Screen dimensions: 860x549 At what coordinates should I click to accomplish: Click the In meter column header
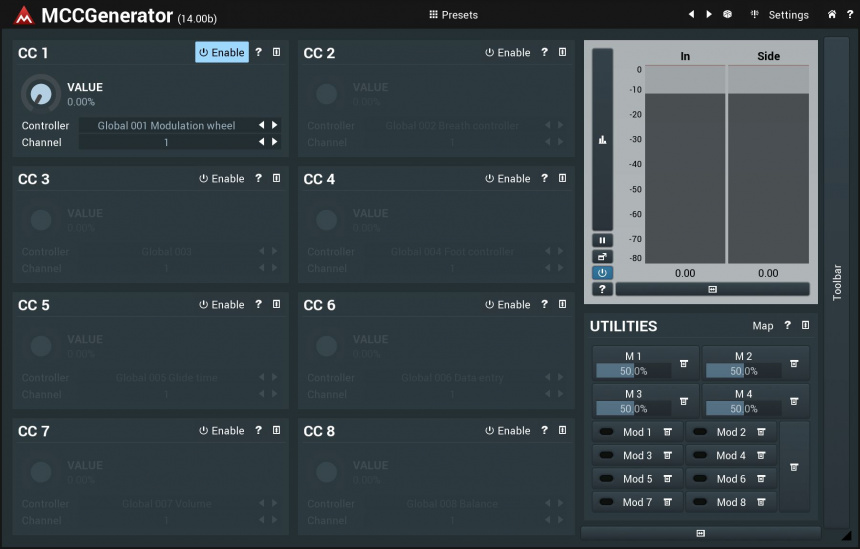pos(685,56)
